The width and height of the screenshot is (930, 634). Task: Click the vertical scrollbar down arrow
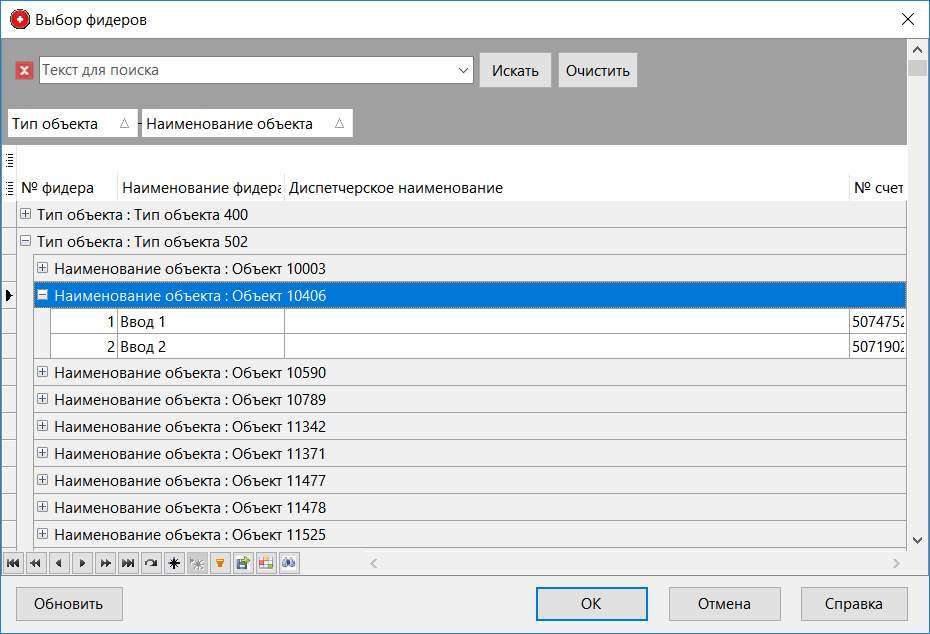[x=916, y=538]
